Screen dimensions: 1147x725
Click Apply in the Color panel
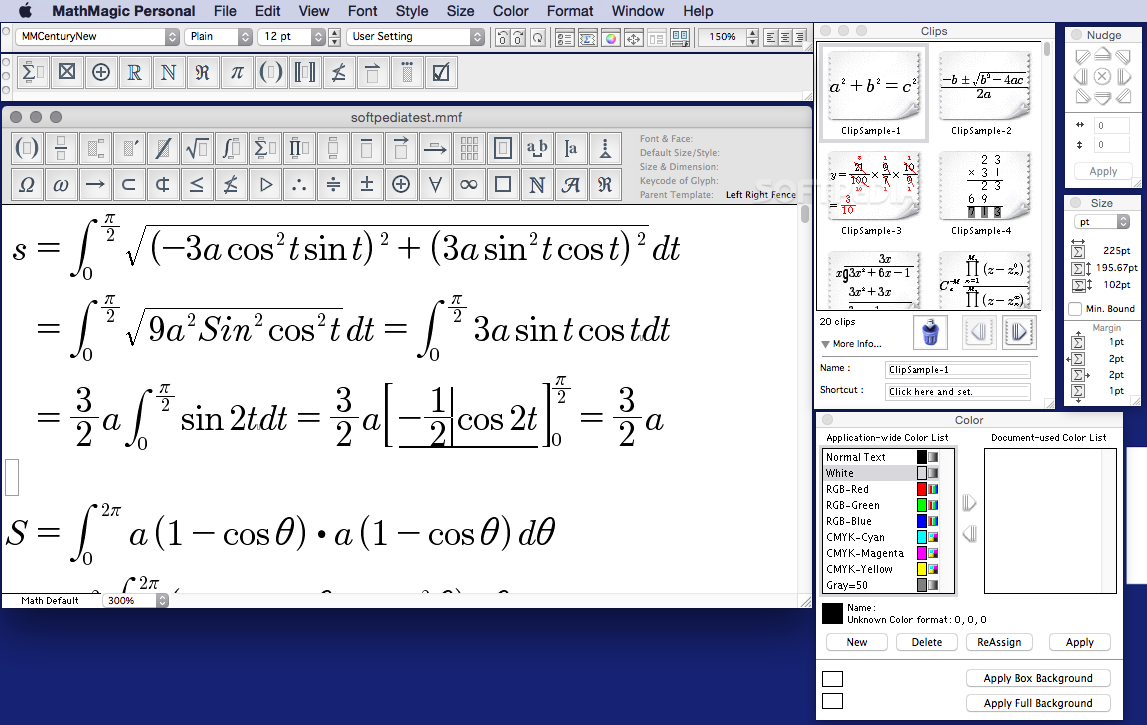(1080, 642)
